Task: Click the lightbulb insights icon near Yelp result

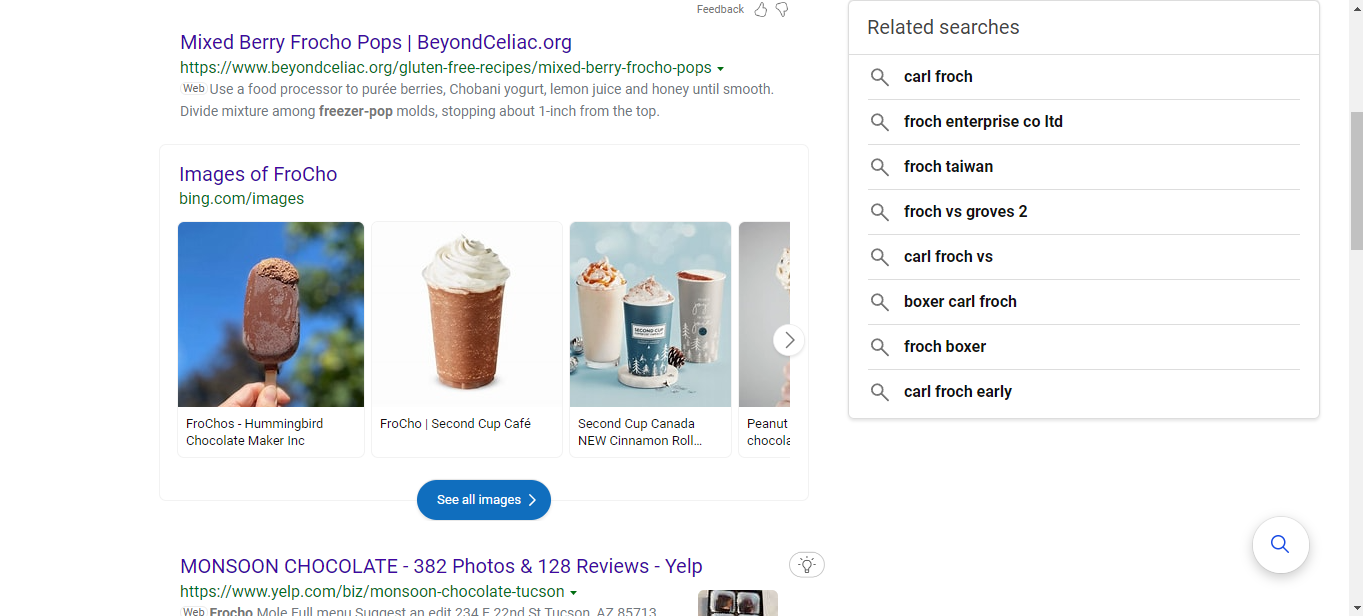Action: (x=807, y=565)
